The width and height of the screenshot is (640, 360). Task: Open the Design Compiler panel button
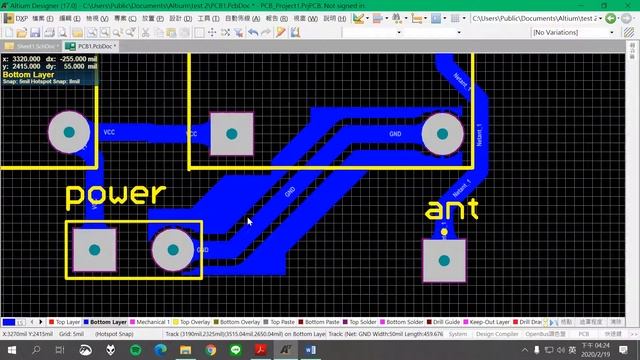497,334
